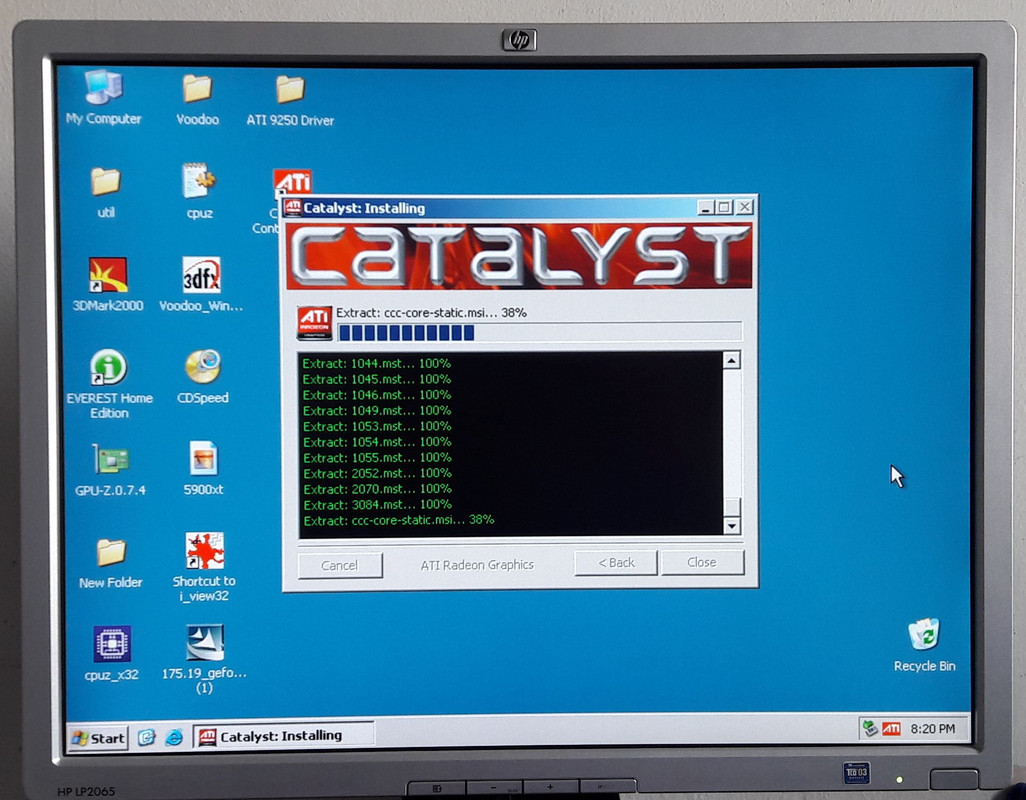
Task: Click the status text above progress bar
Action: (431, 313)
